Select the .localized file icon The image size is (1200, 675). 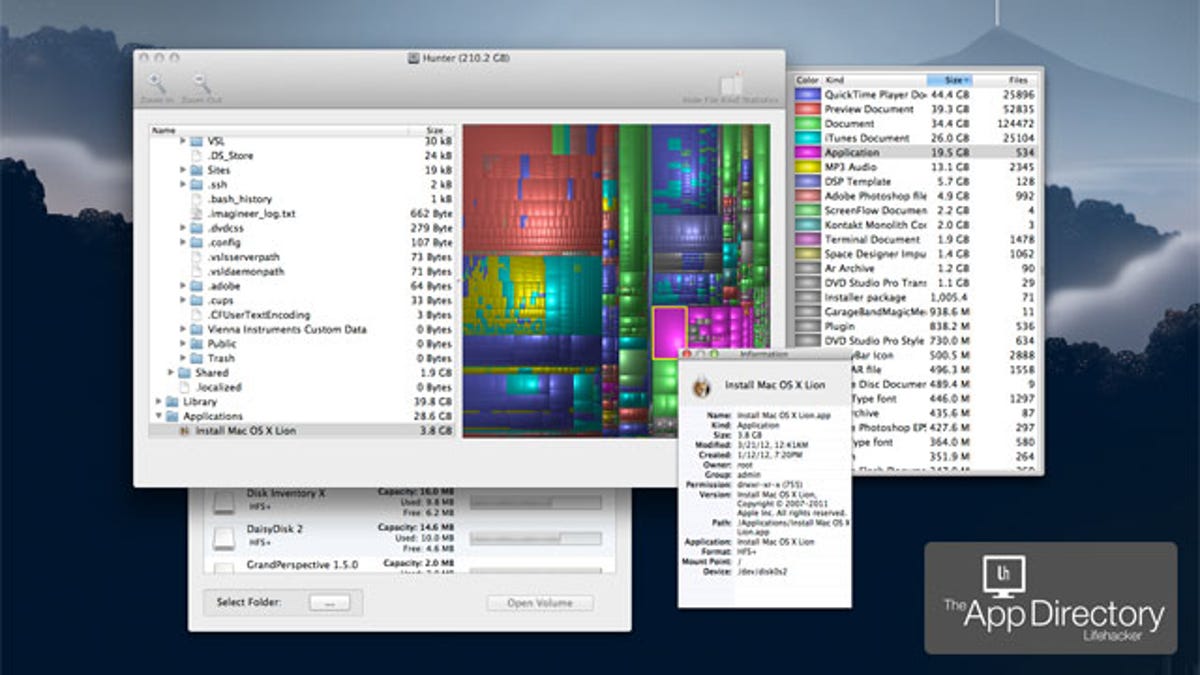coord(184,387)
